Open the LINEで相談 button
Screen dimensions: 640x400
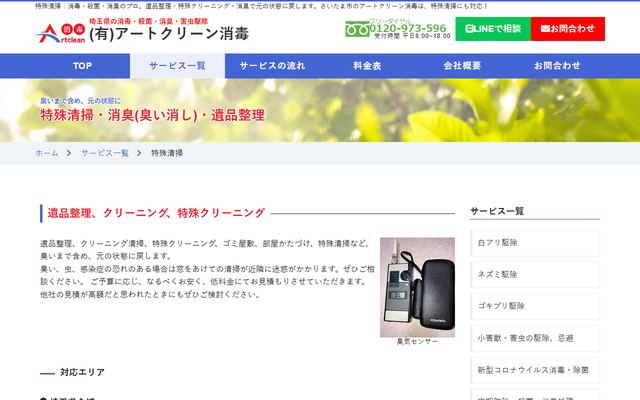pos(493,29)
